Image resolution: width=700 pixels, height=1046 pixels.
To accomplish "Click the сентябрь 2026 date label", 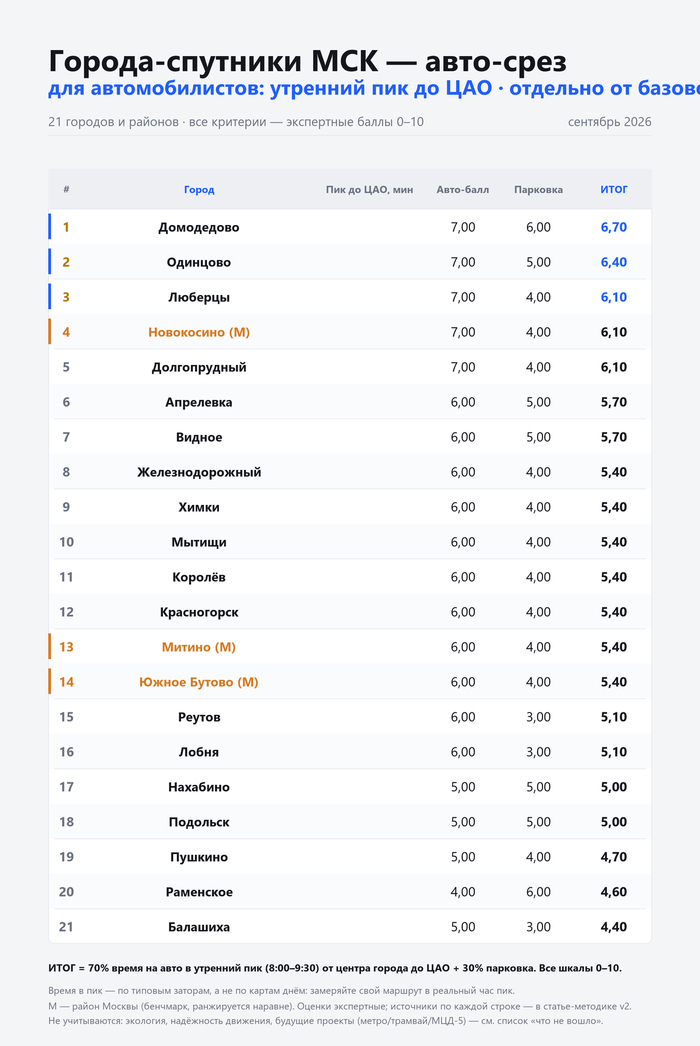I will coord(609,122).
